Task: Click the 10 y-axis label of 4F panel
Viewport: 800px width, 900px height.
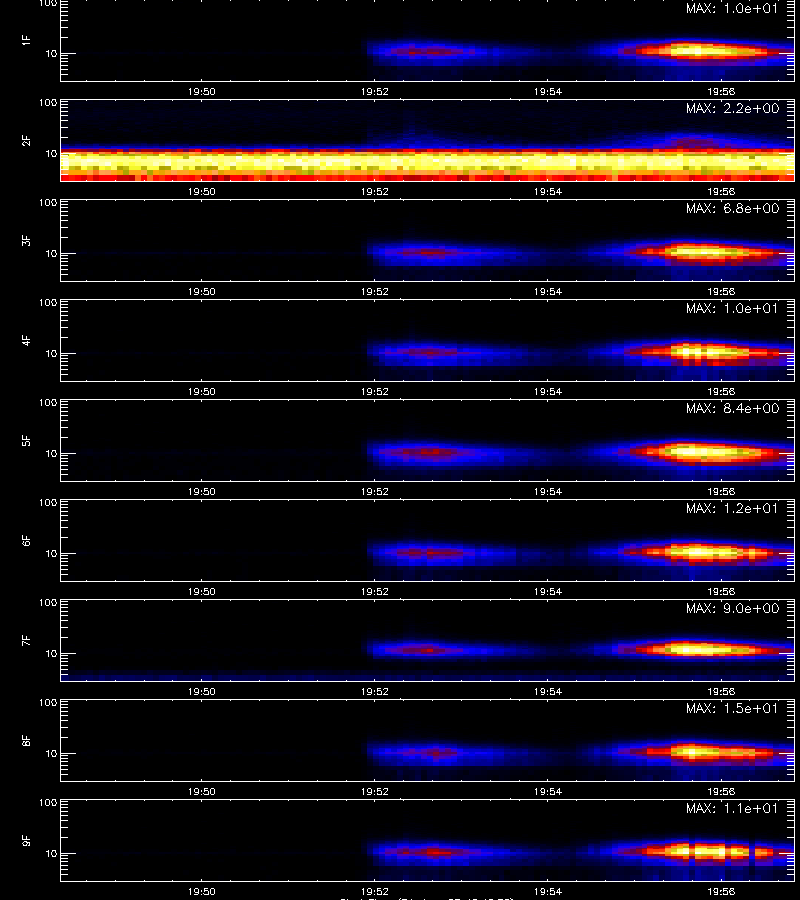Action: 51,354
